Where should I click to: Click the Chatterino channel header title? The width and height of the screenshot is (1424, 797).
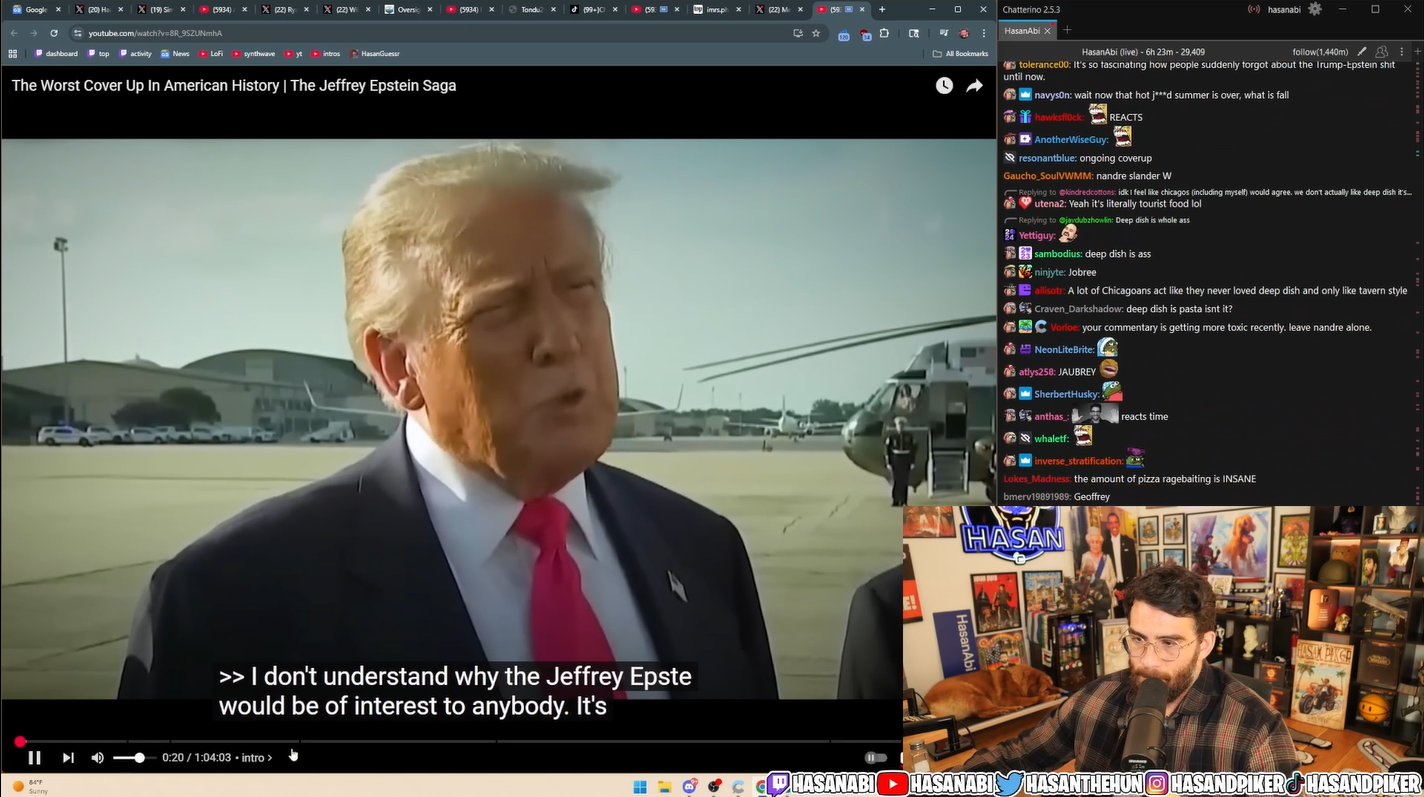tap(1143, 52)
